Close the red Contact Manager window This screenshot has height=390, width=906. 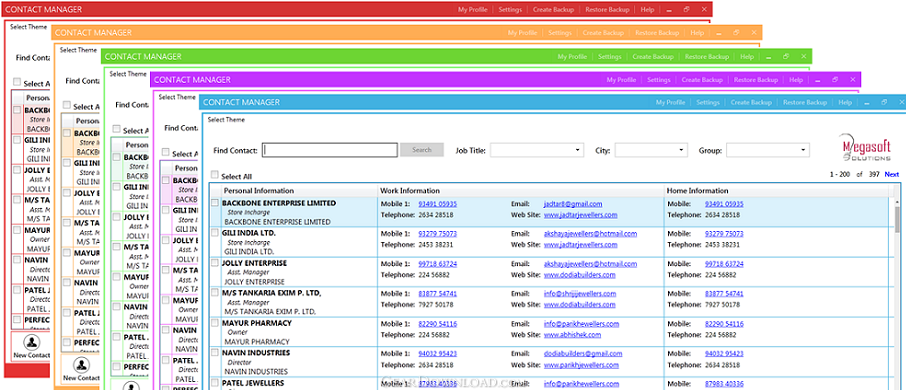pyautogui.click(x=704, y=9)
